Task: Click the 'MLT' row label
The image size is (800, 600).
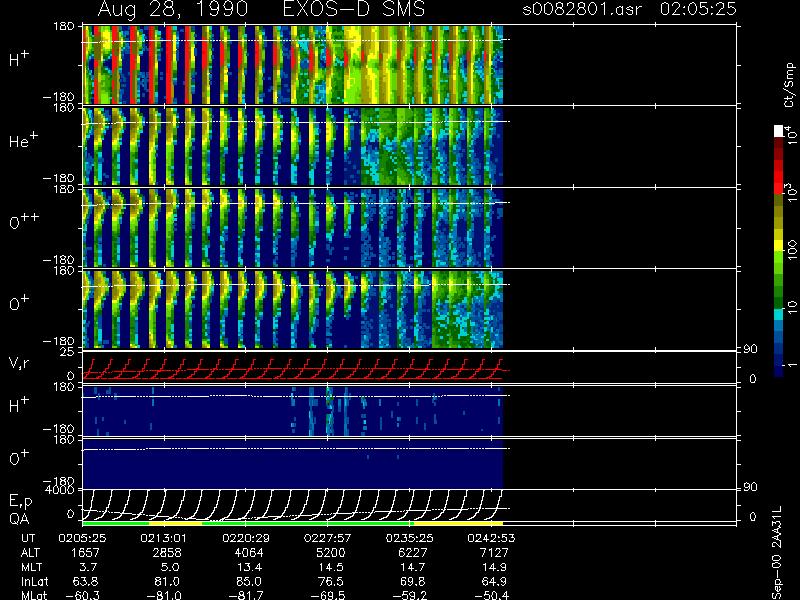Action: point(31,567)
